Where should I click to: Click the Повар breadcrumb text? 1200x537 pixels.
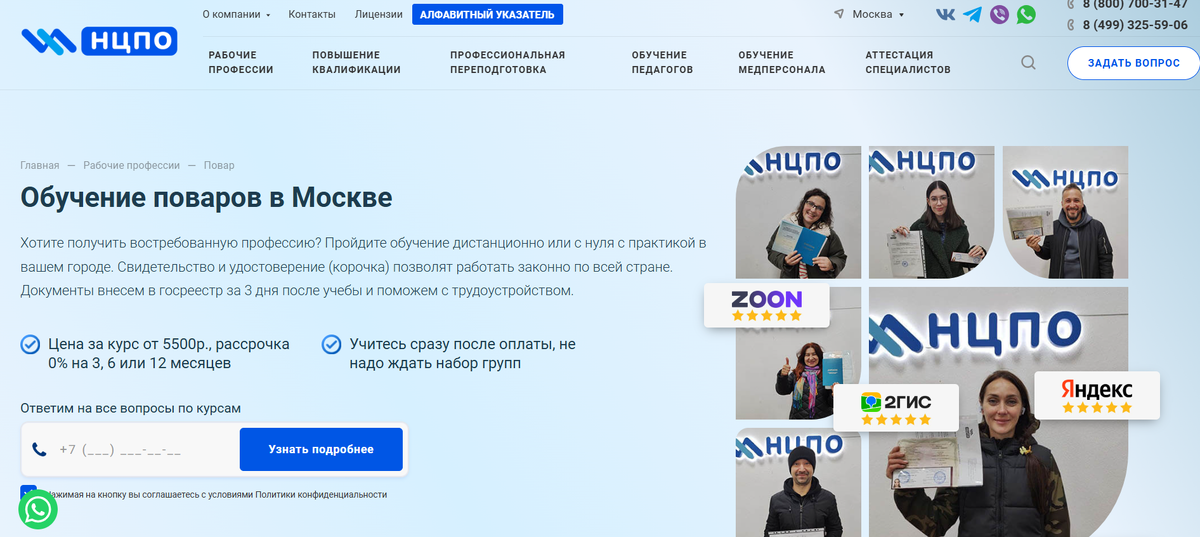(x=219, y=165)
